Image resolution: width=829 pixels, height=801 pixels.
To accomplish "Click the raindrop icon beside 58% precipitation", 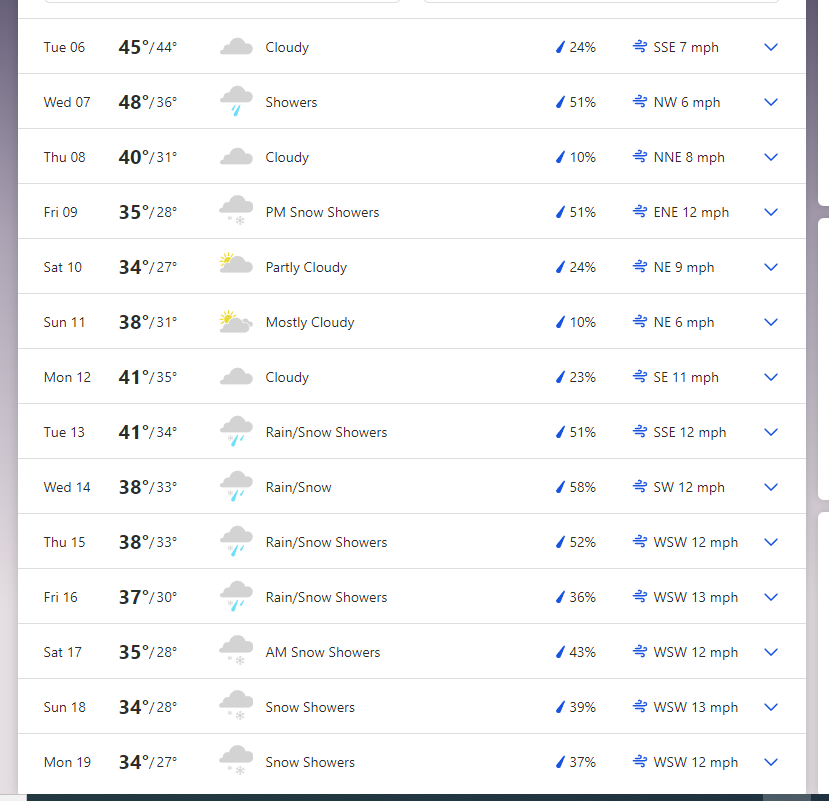I will click(560, 487).
